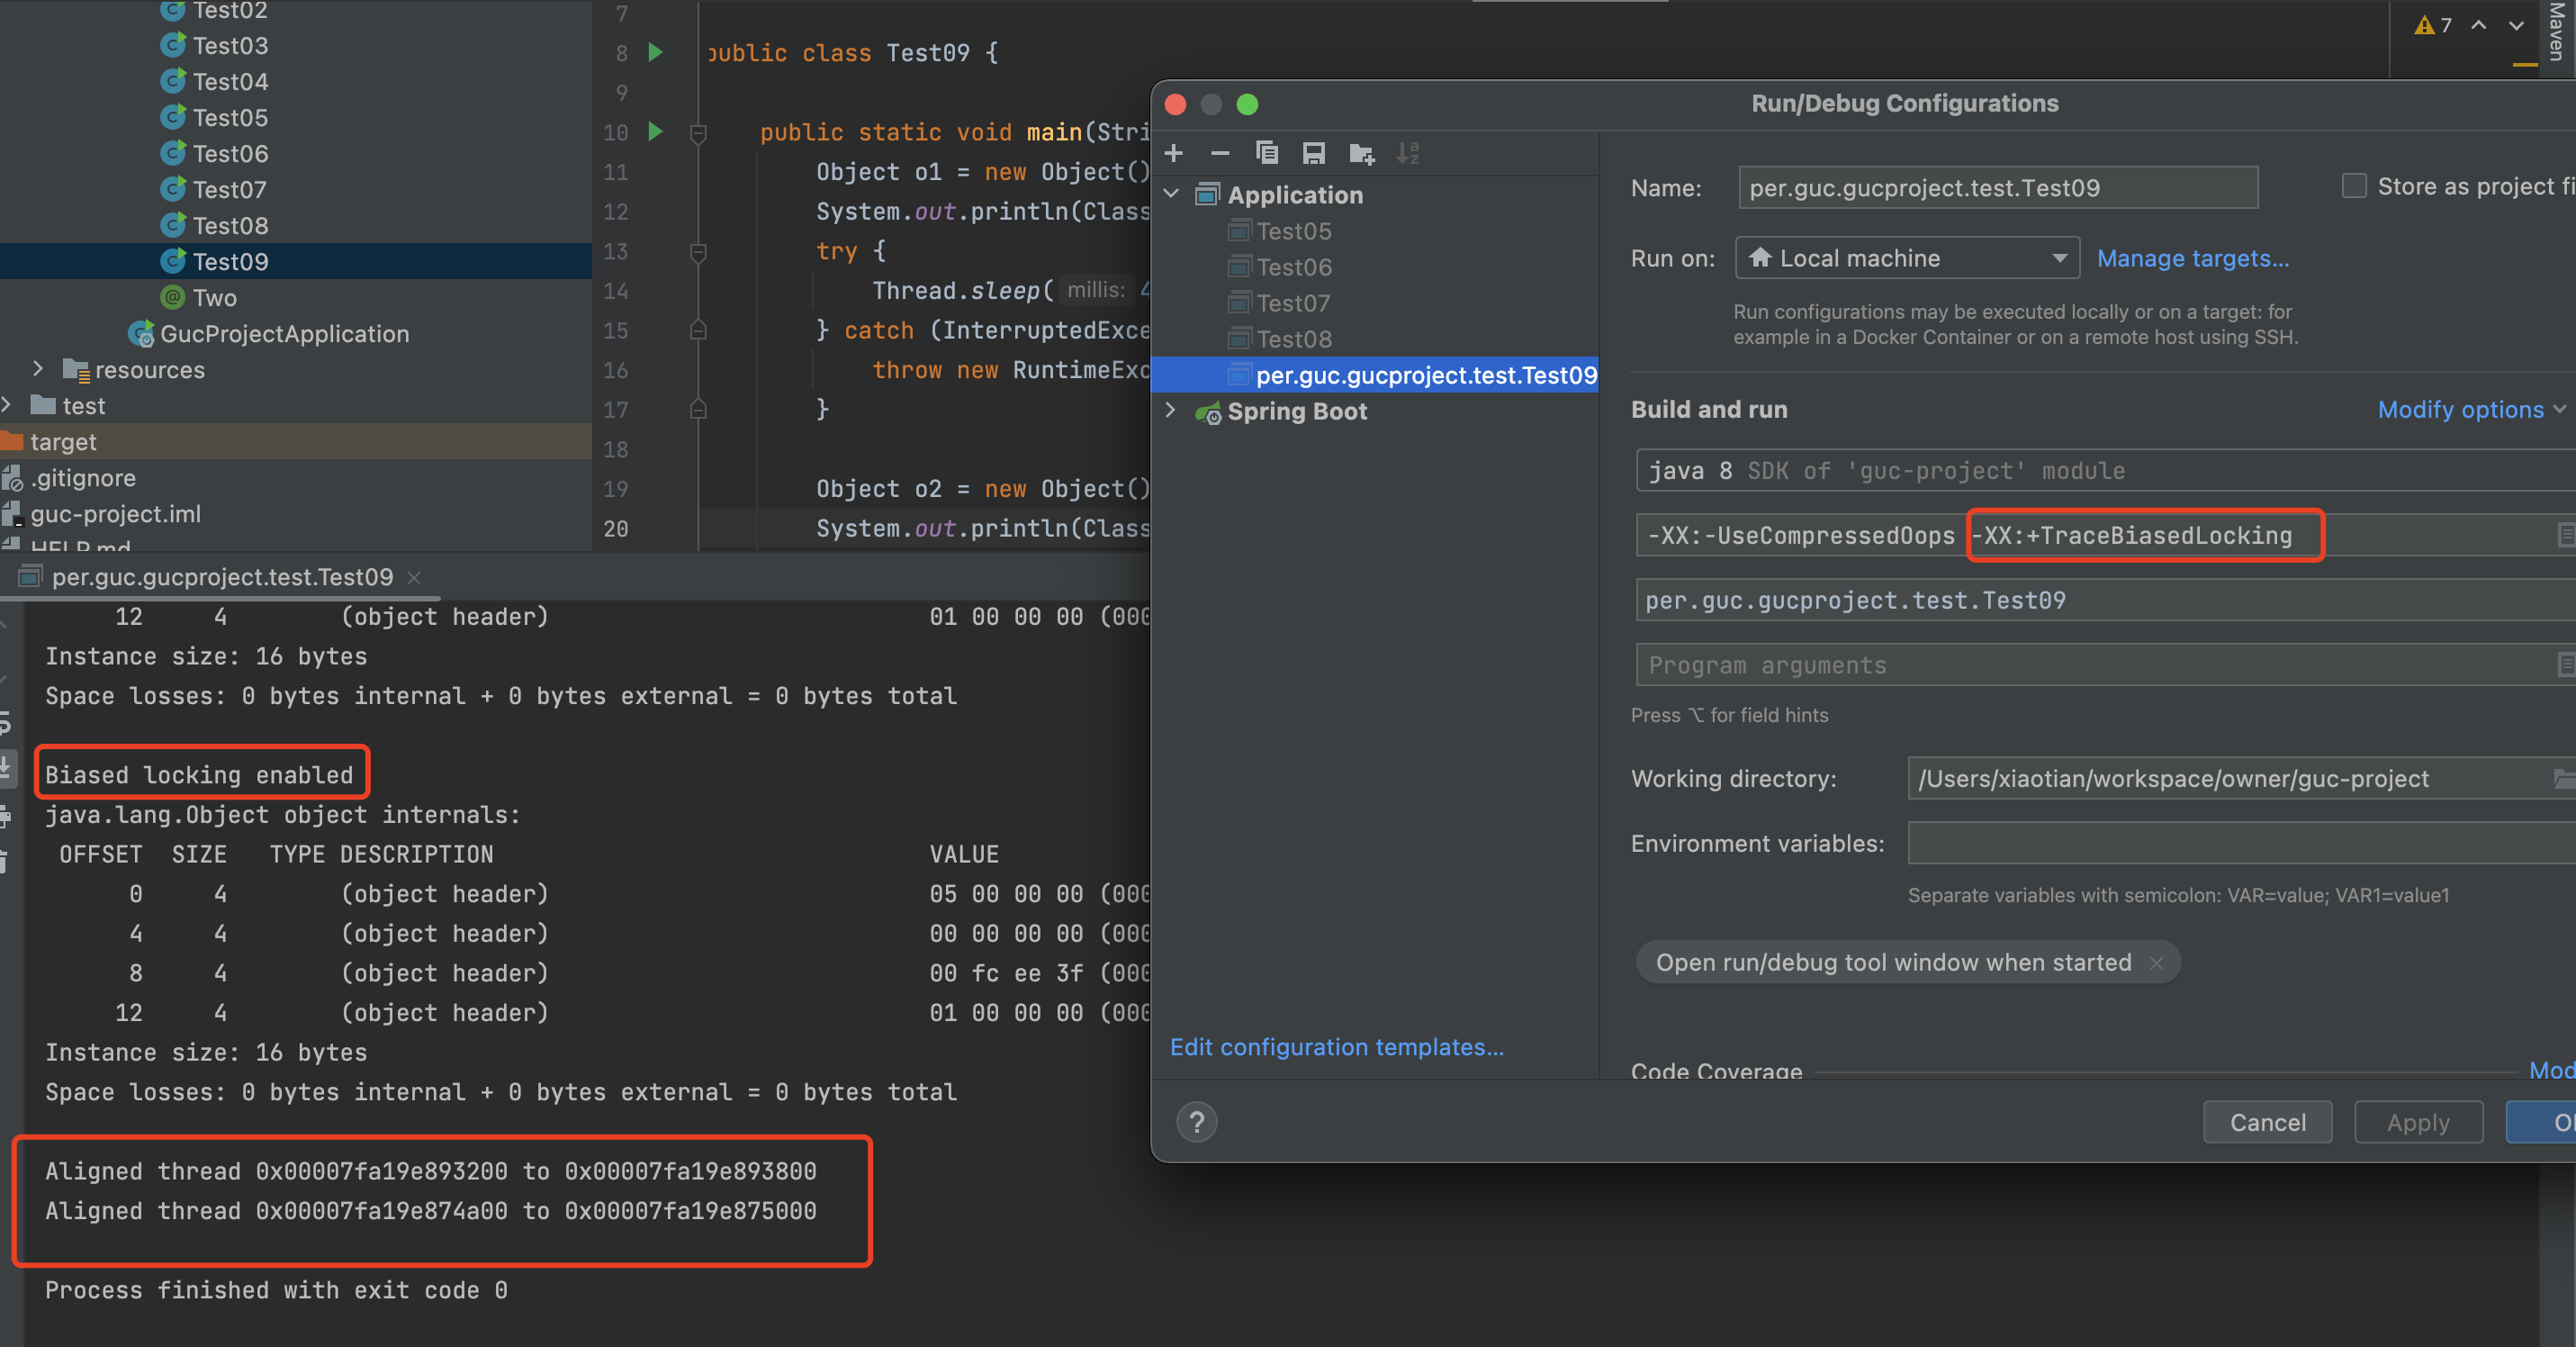Screen dimensions: 2576x1347
Task: Click the Remove Configuration minus icon
Action: coord(1220,153)
